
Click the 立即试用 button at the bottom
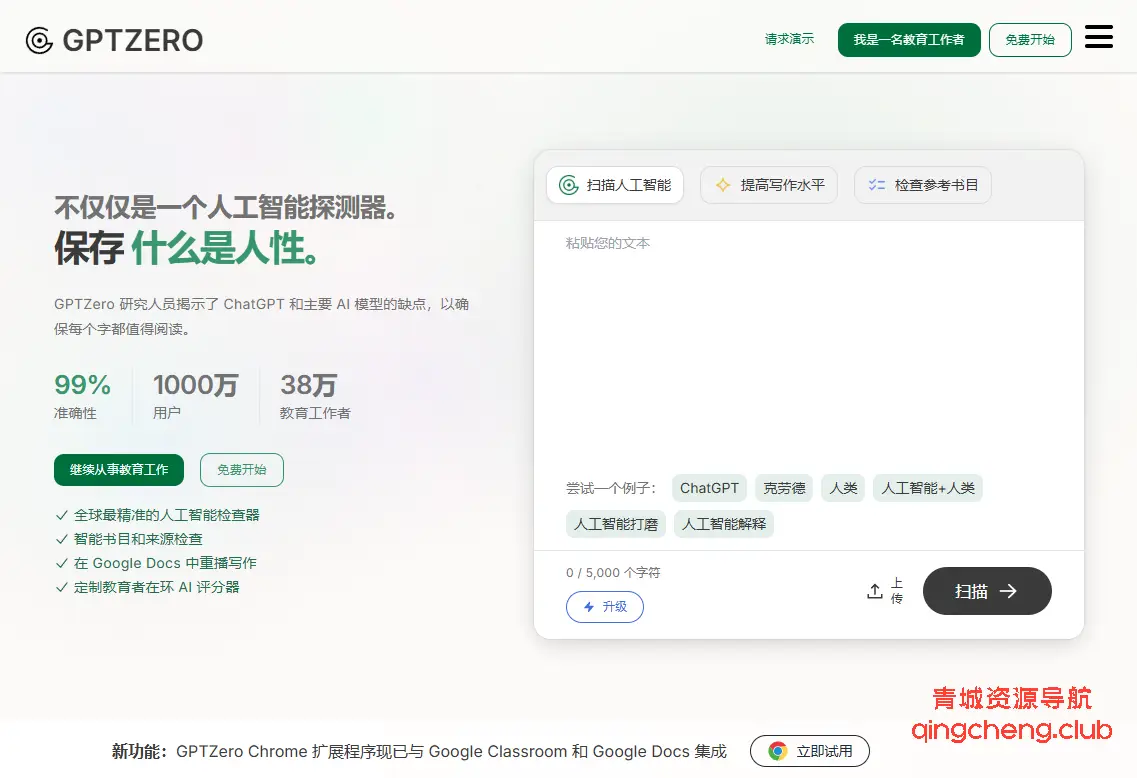[x=810, y=751]
